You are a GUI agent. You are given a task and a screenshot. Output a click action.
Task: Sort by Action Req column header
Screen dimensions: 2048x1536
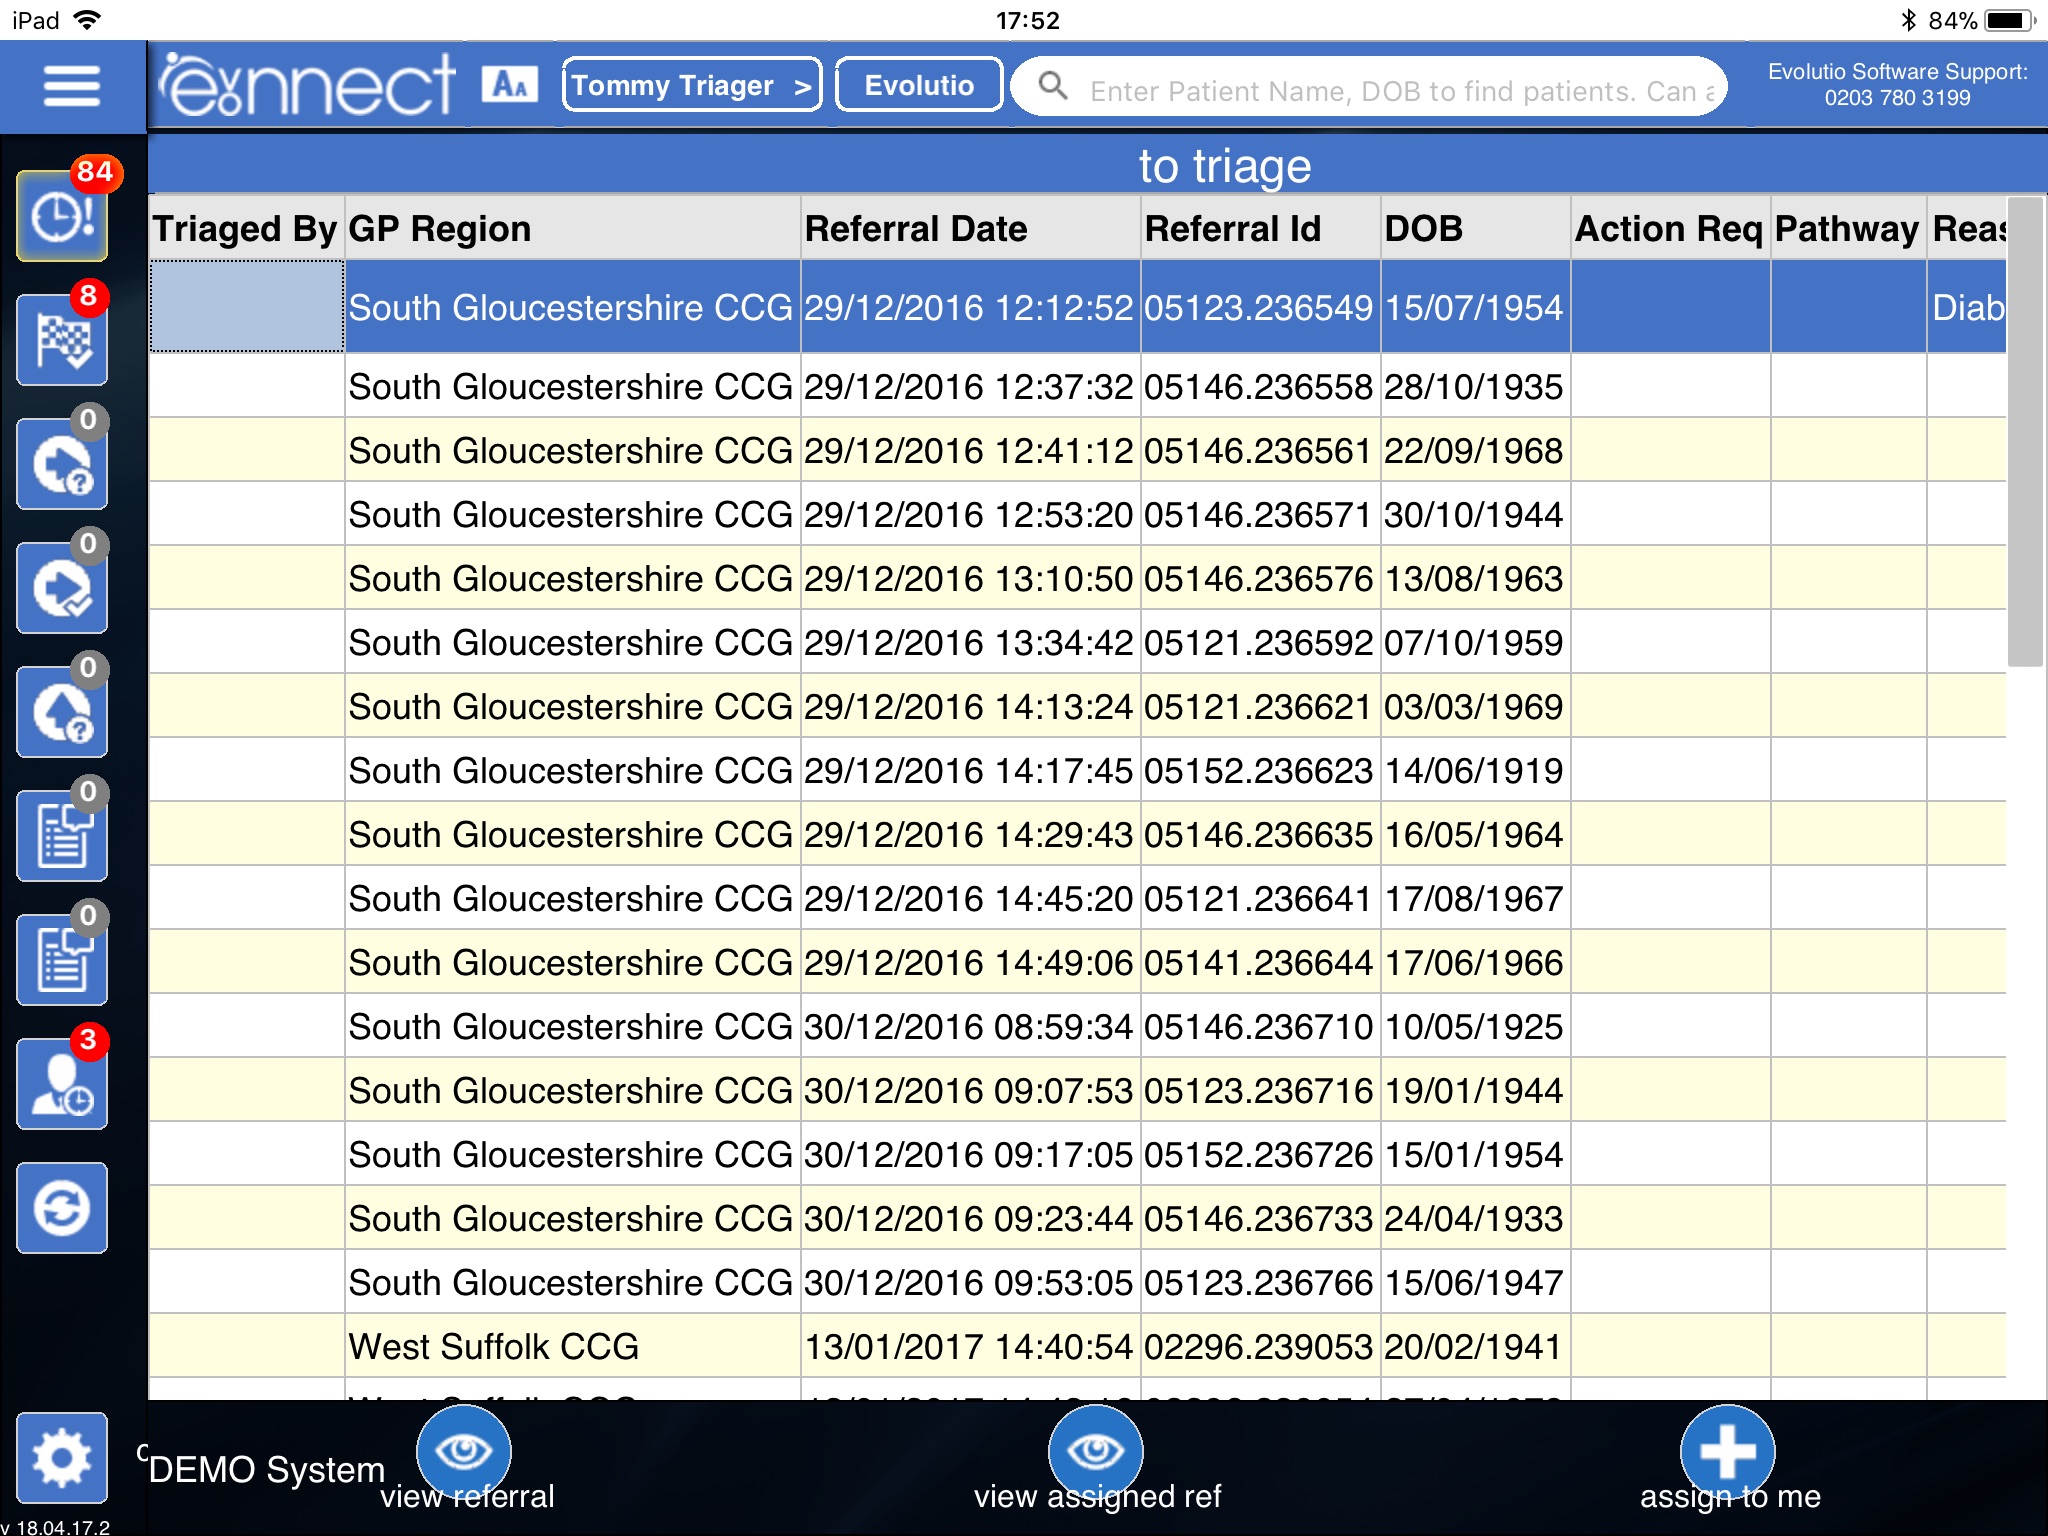(1670, 229)
